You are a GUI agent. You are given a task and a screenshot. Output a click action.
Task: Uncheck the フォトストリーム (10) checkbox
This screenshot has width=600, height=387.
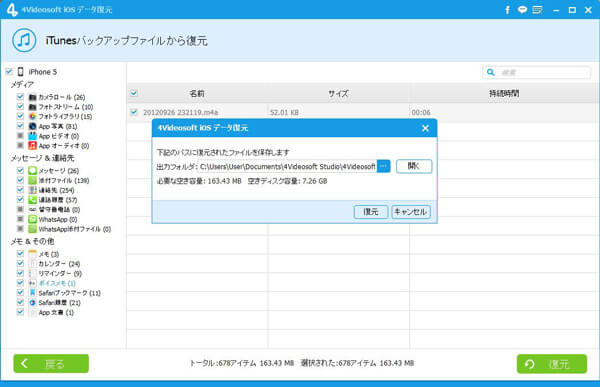(20, 106)
